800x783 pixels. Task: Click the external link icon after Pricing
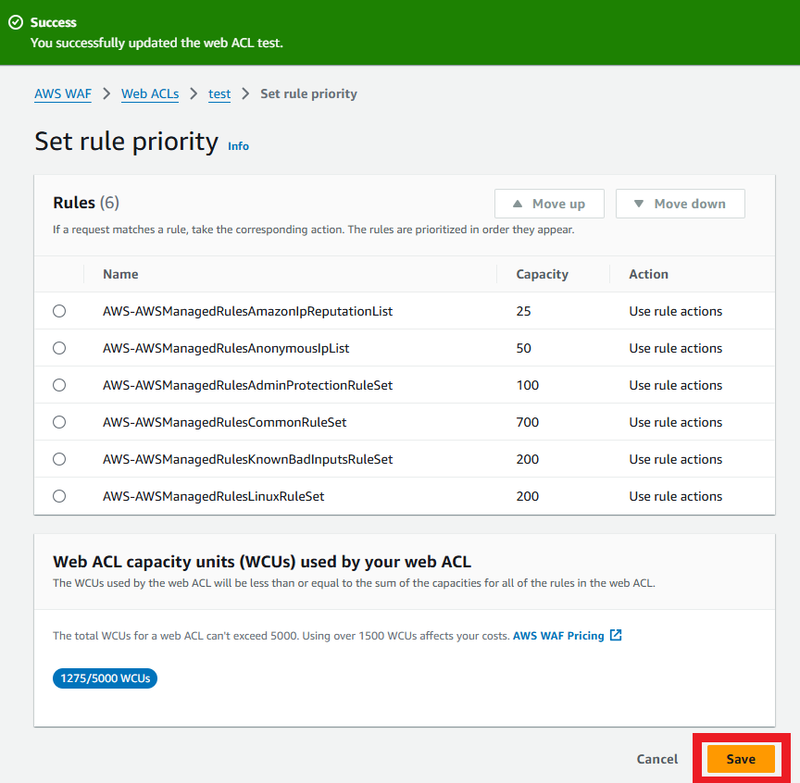click(616, 635)
